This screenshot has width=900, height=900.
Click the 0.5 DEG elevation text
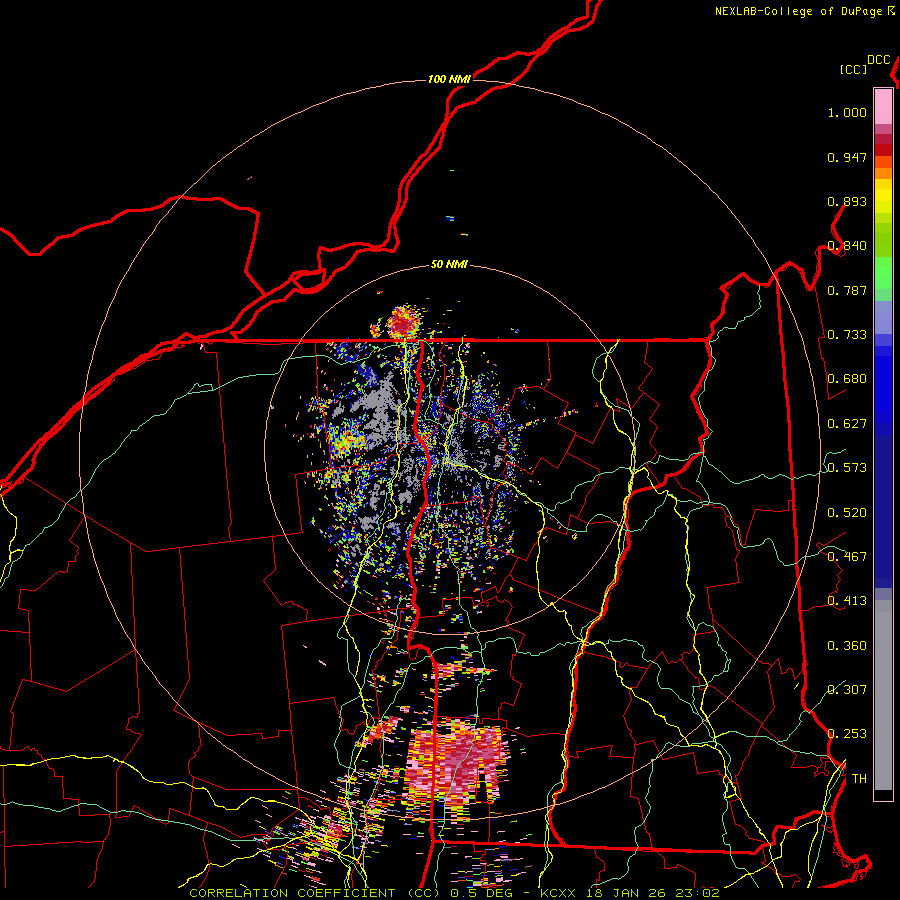point(483,893)
